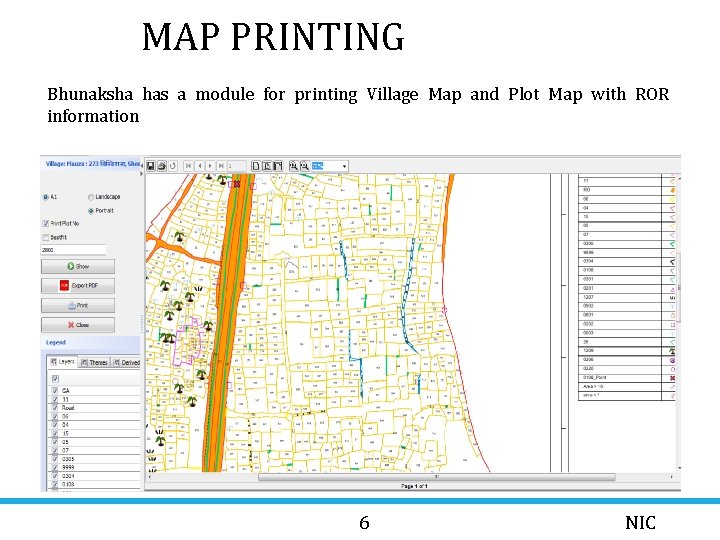Click the save icon in preview toolbar
The width and height of the screenshot is (720, 540).
pyautogui.click(x=151, y=166)
